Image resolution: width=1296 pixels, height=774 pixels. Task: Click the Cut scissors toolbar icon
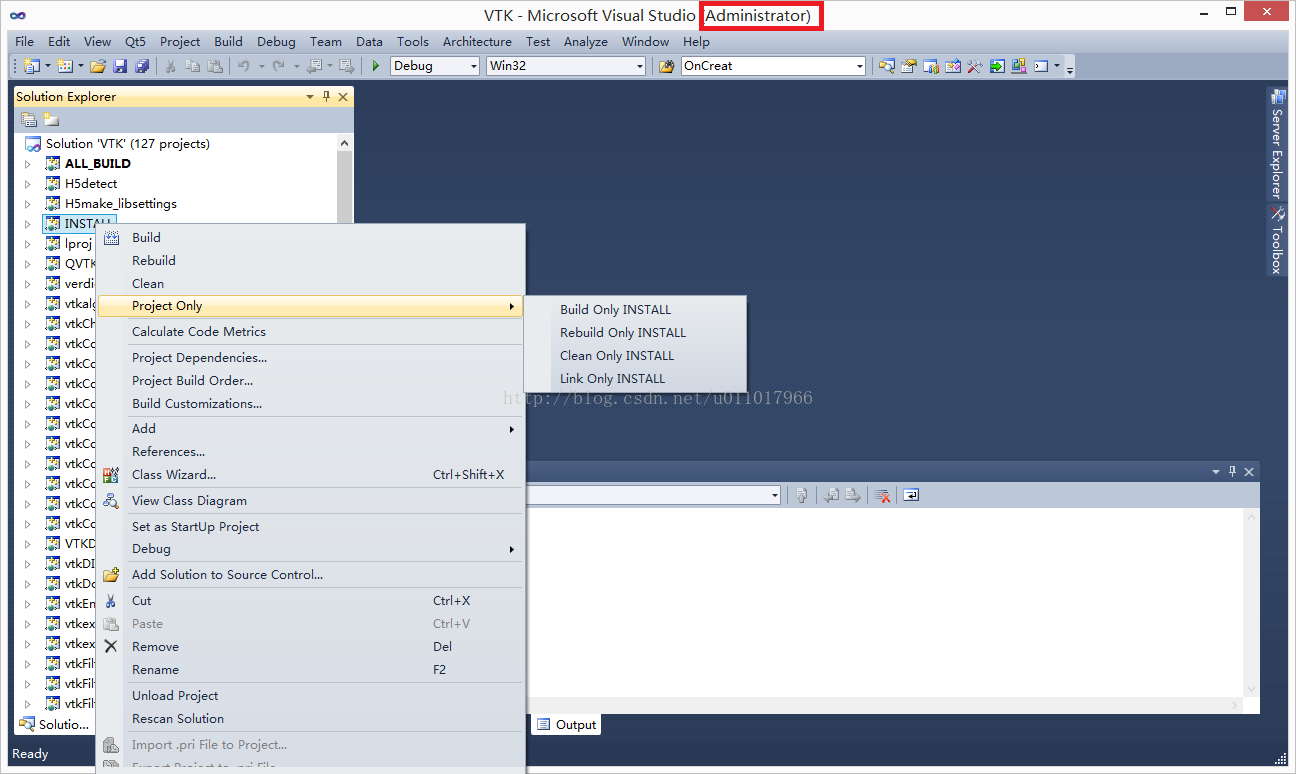coord(171,66)
